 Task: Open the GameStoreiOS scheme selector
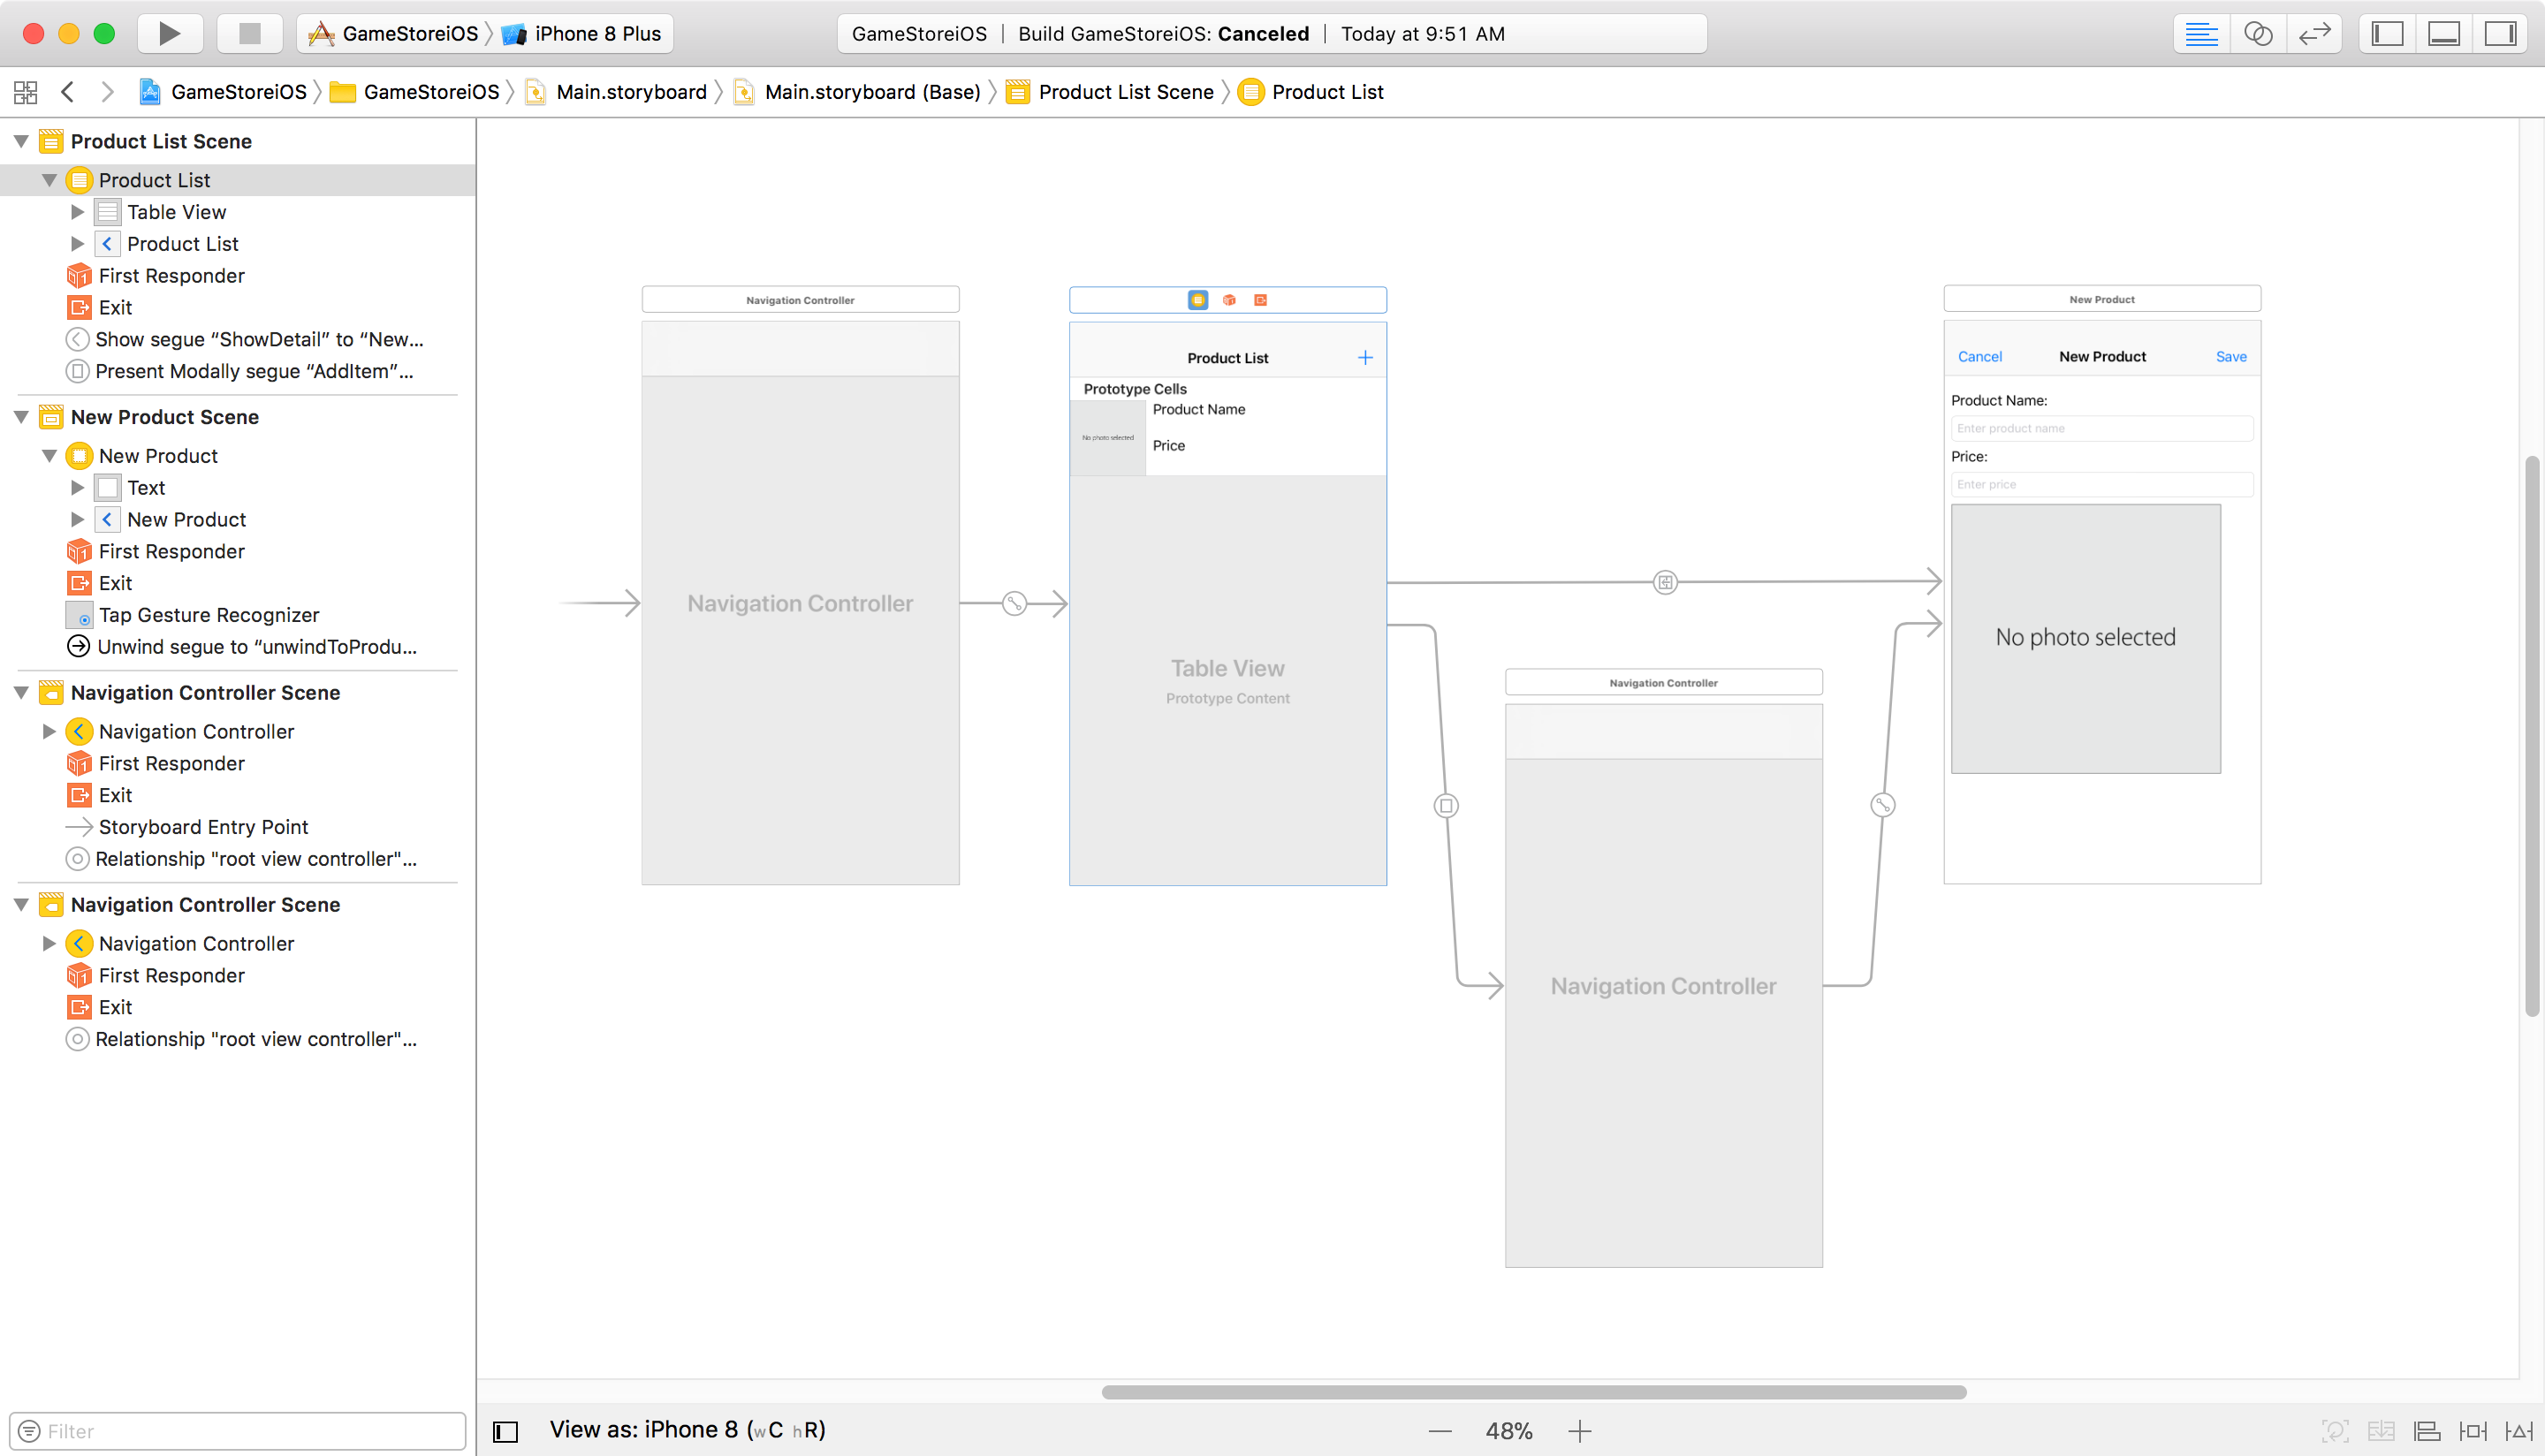[393, 33]
